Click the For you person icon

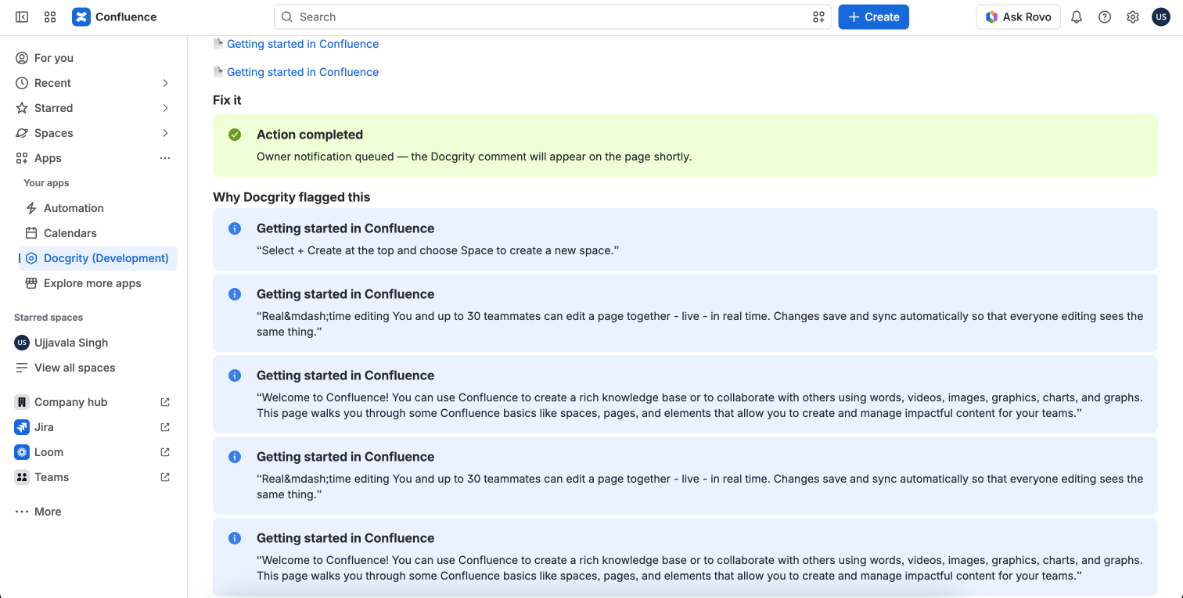pos(22,58)
